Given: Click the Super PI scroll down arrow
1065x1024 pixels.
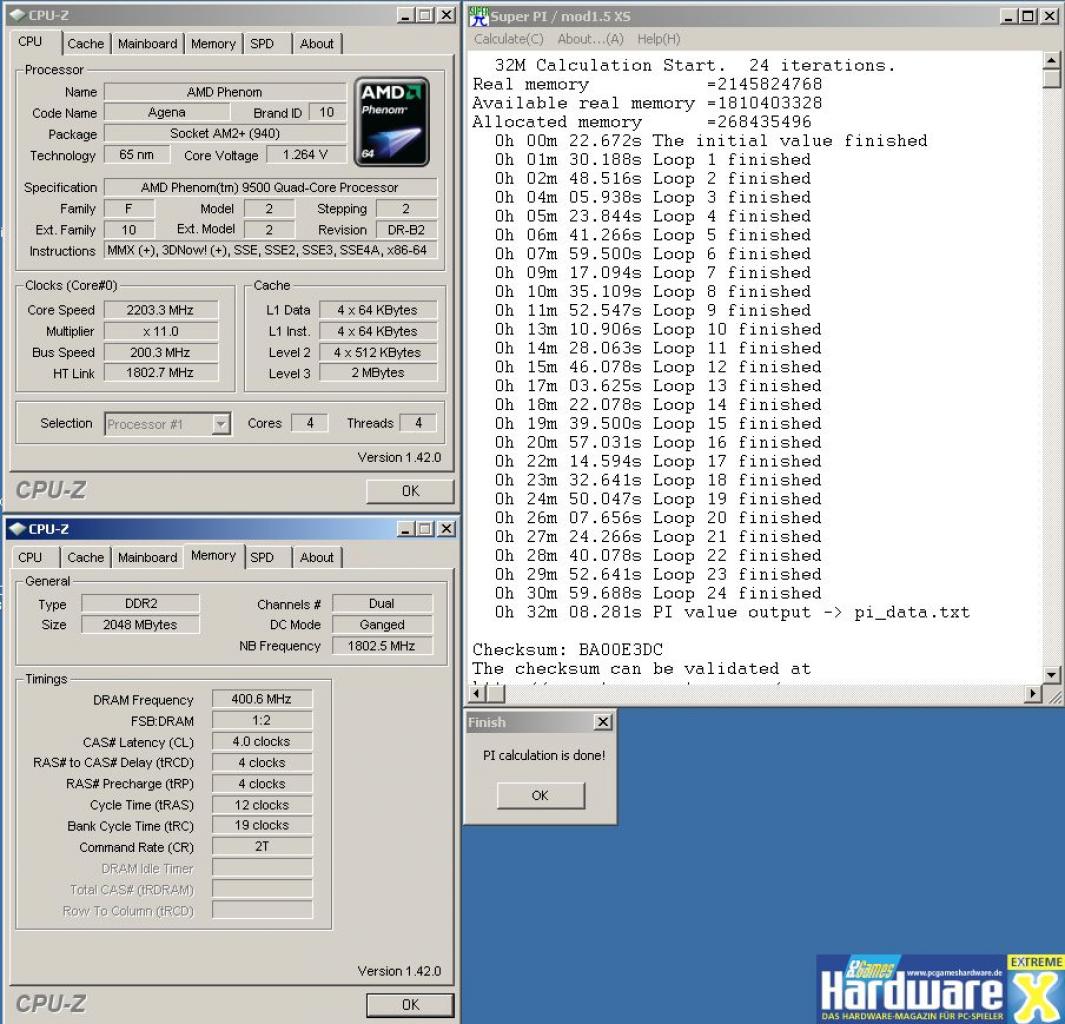Looking at the screenshot, I should coord(1051,675).
